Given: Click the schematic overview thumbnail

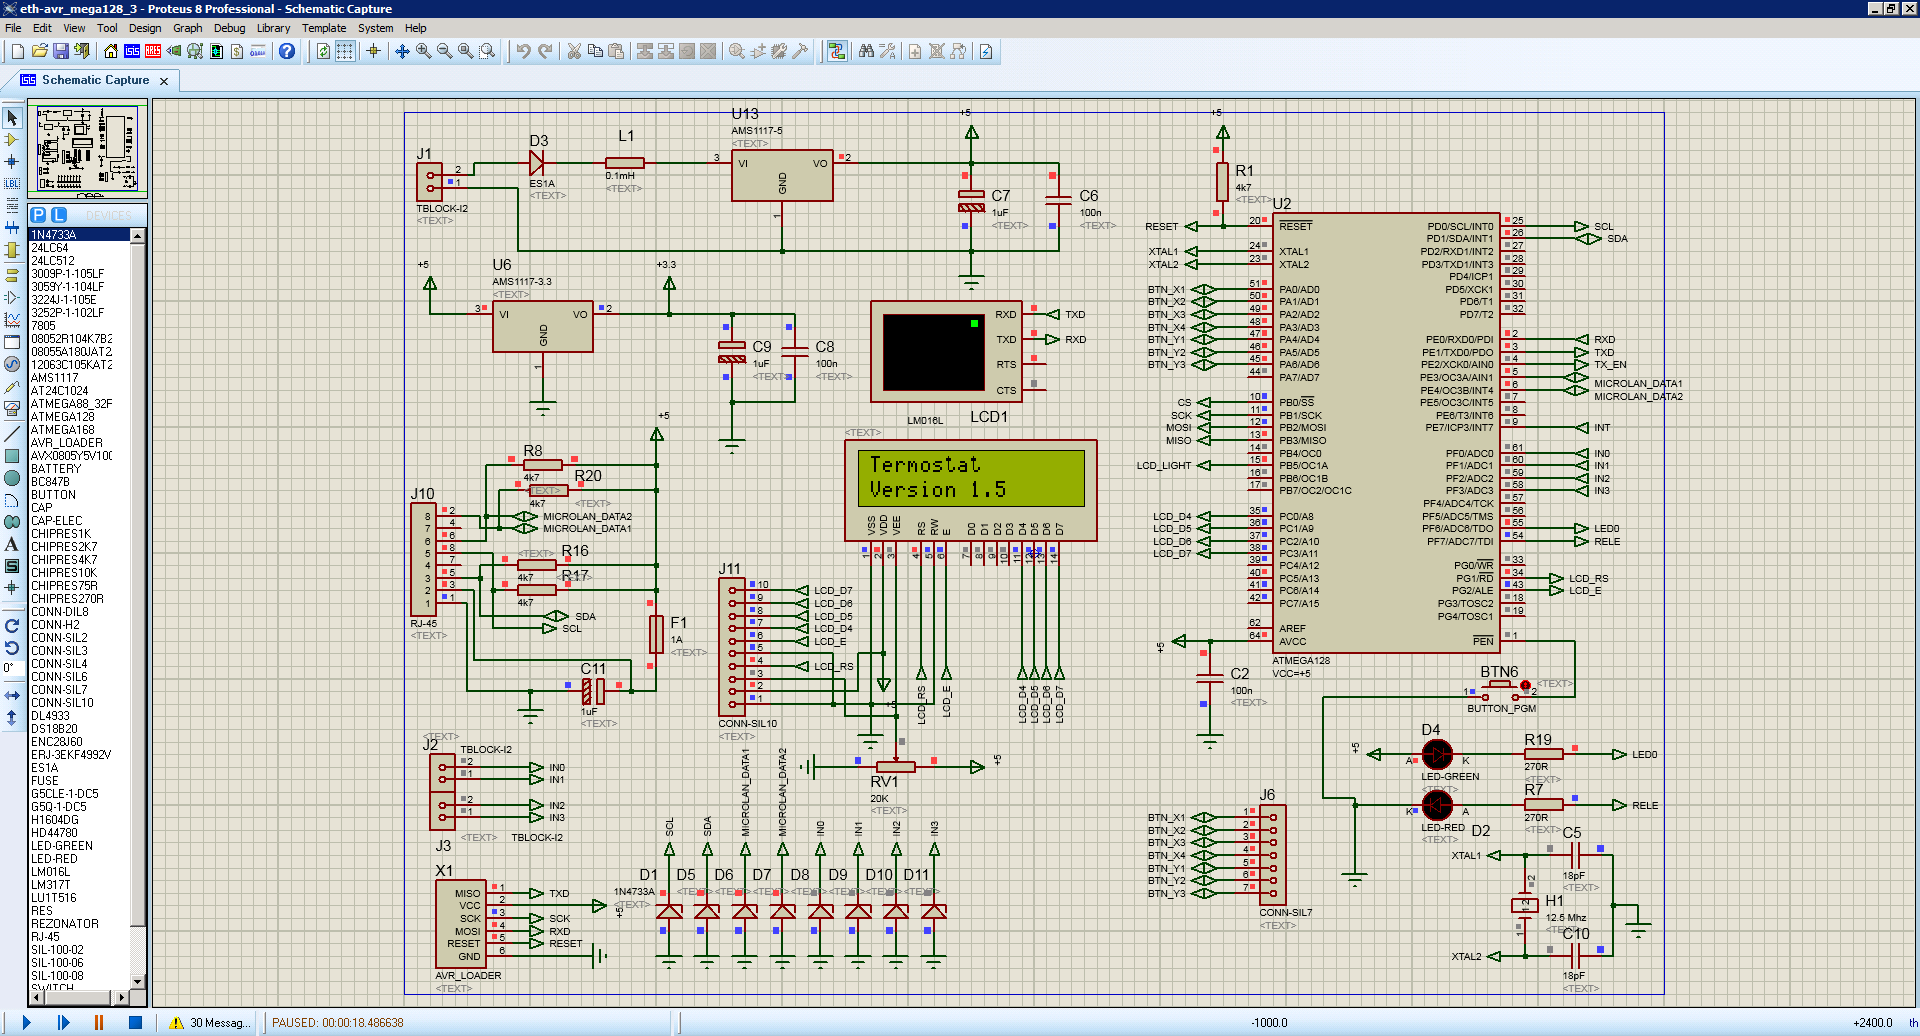Looking at the screenshot, I should tap(87, 149).
